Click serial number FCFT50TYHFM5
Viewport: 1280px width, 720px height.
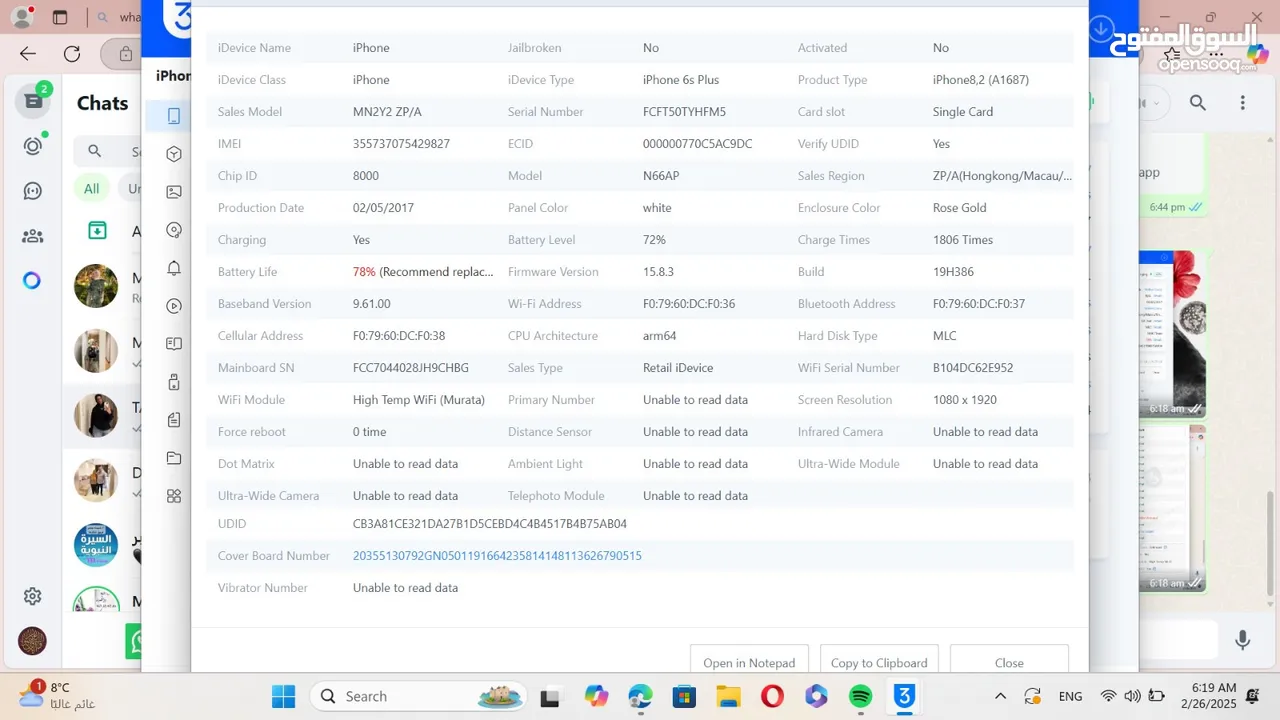click(684, 112)
